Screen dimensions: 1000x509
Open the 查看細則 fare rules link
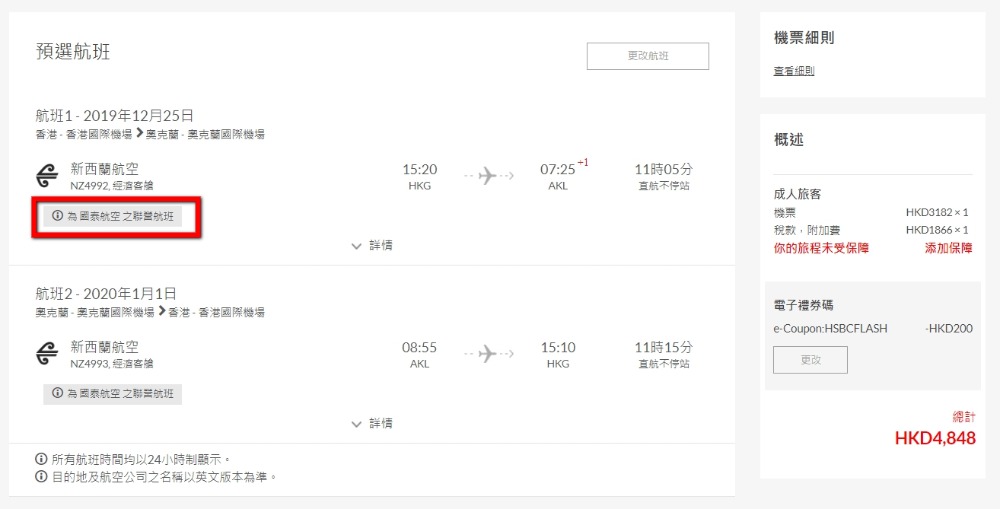(793, 71)
